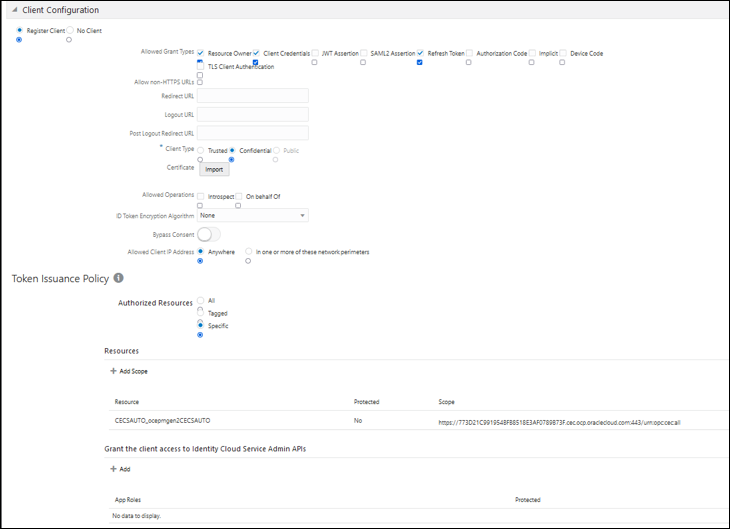The height and width of the screenshot is (529, 730).
Task: Select Specific authorized resources
Action: [x=201, y=325]
